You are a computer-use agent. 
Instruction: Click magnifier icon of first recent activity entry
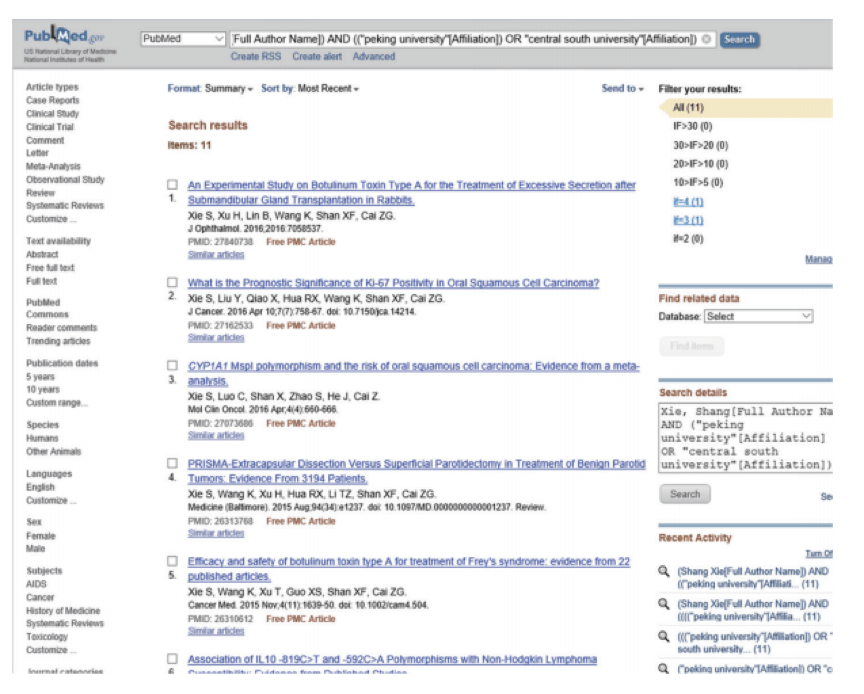[664, 572]
